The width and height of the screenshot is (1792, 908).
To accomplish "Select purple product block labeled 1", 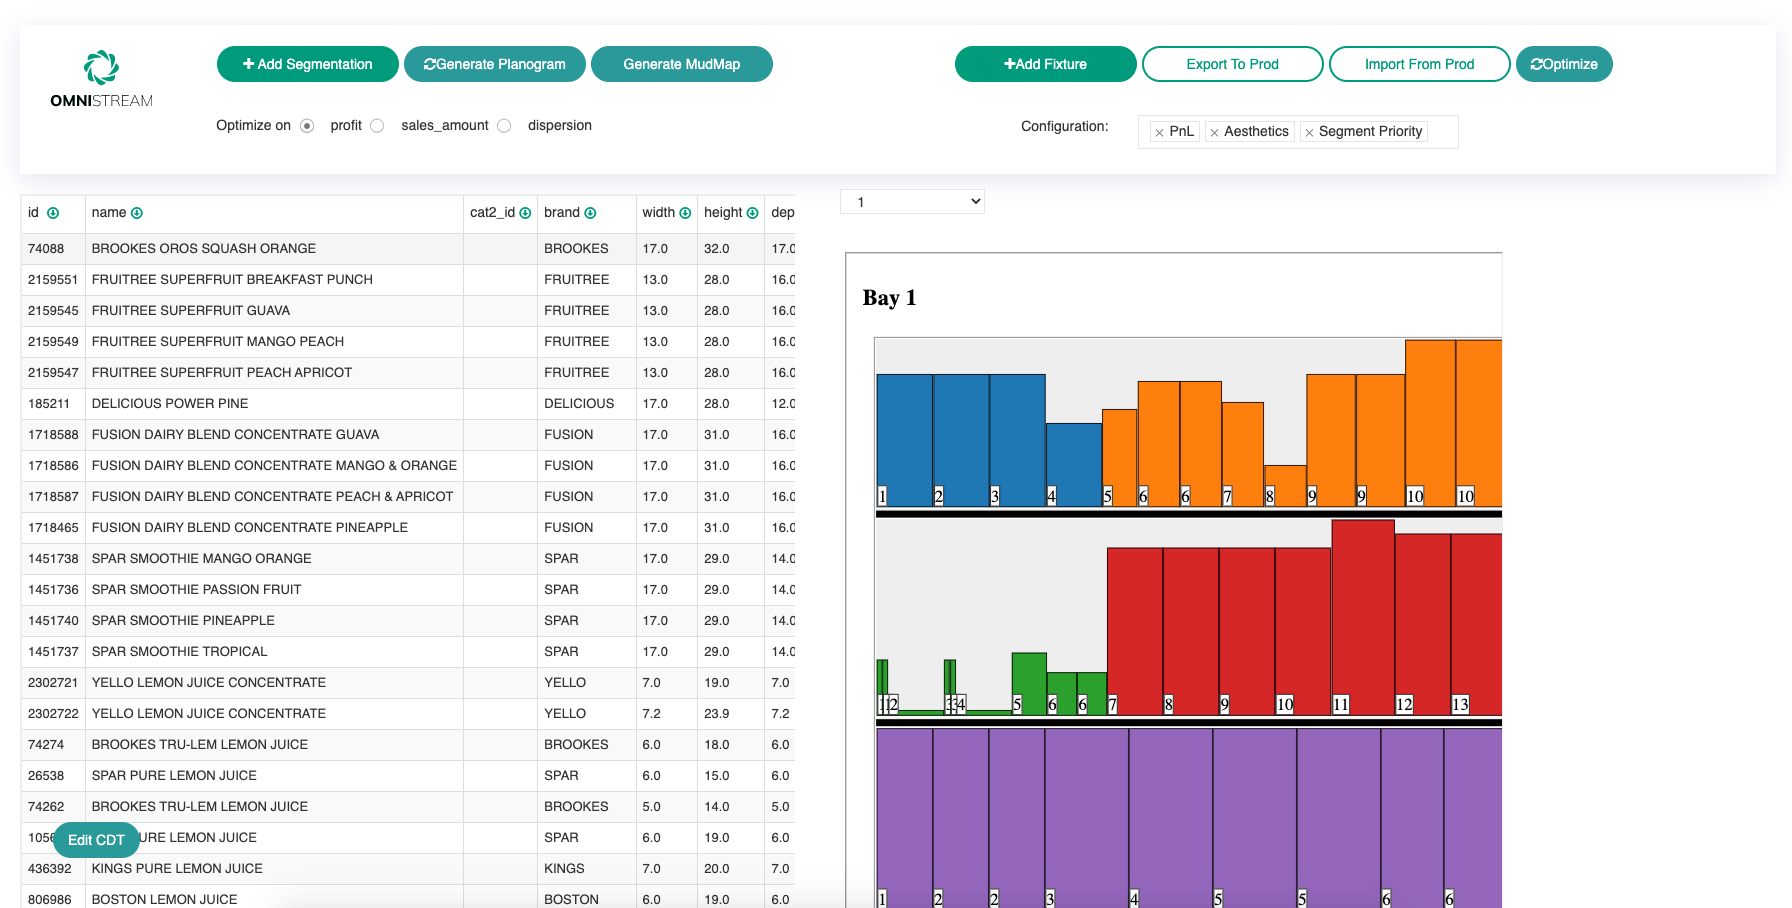I will pos(905,818).
